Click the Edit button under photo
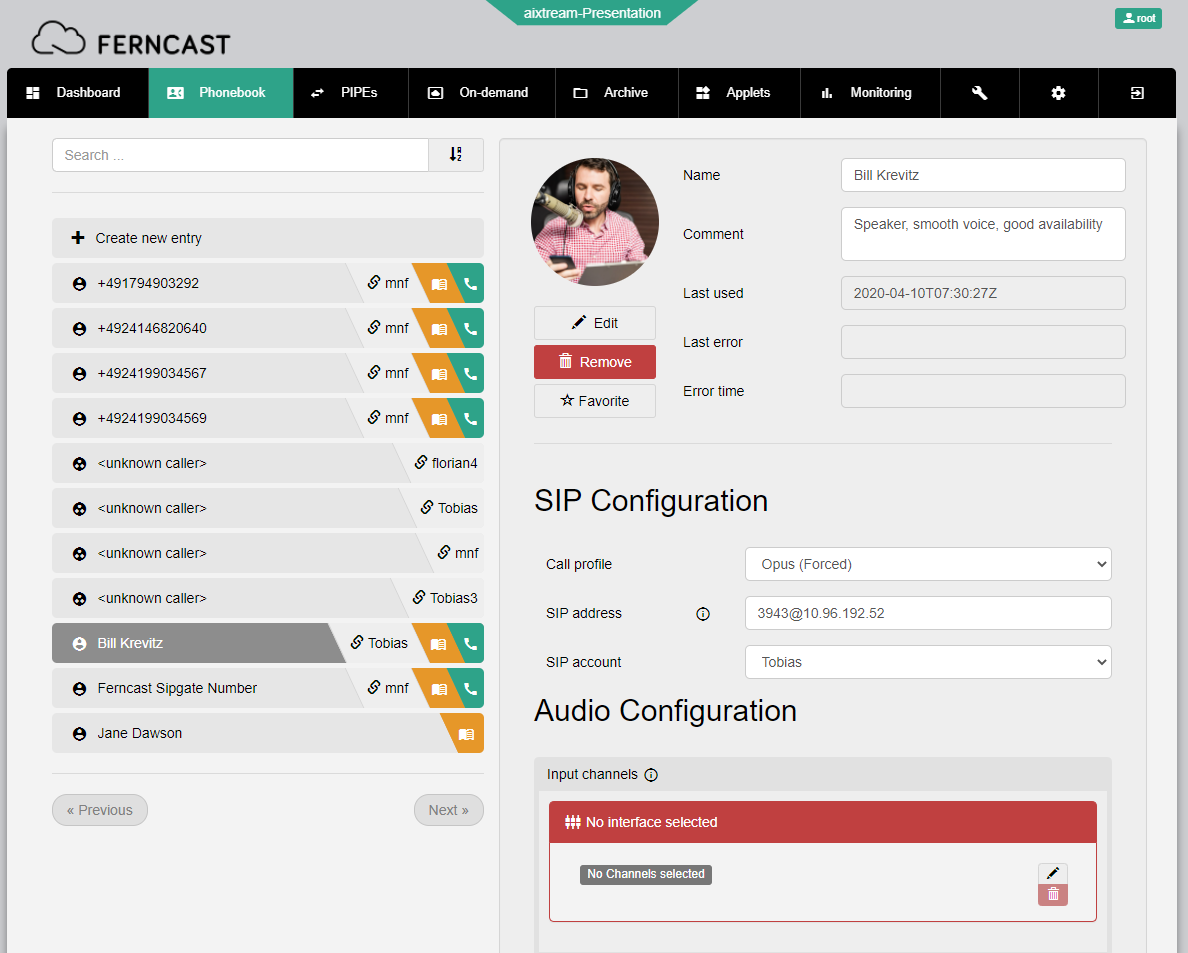This screenshot has width=1188, height=953. pos(595,323)
